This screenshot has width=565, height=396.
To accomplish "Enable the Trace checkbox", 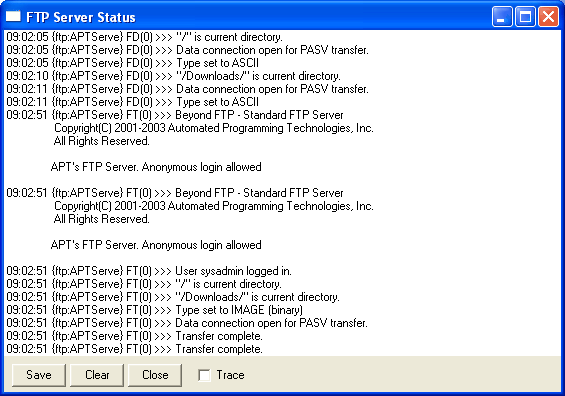I will [204, 375].
